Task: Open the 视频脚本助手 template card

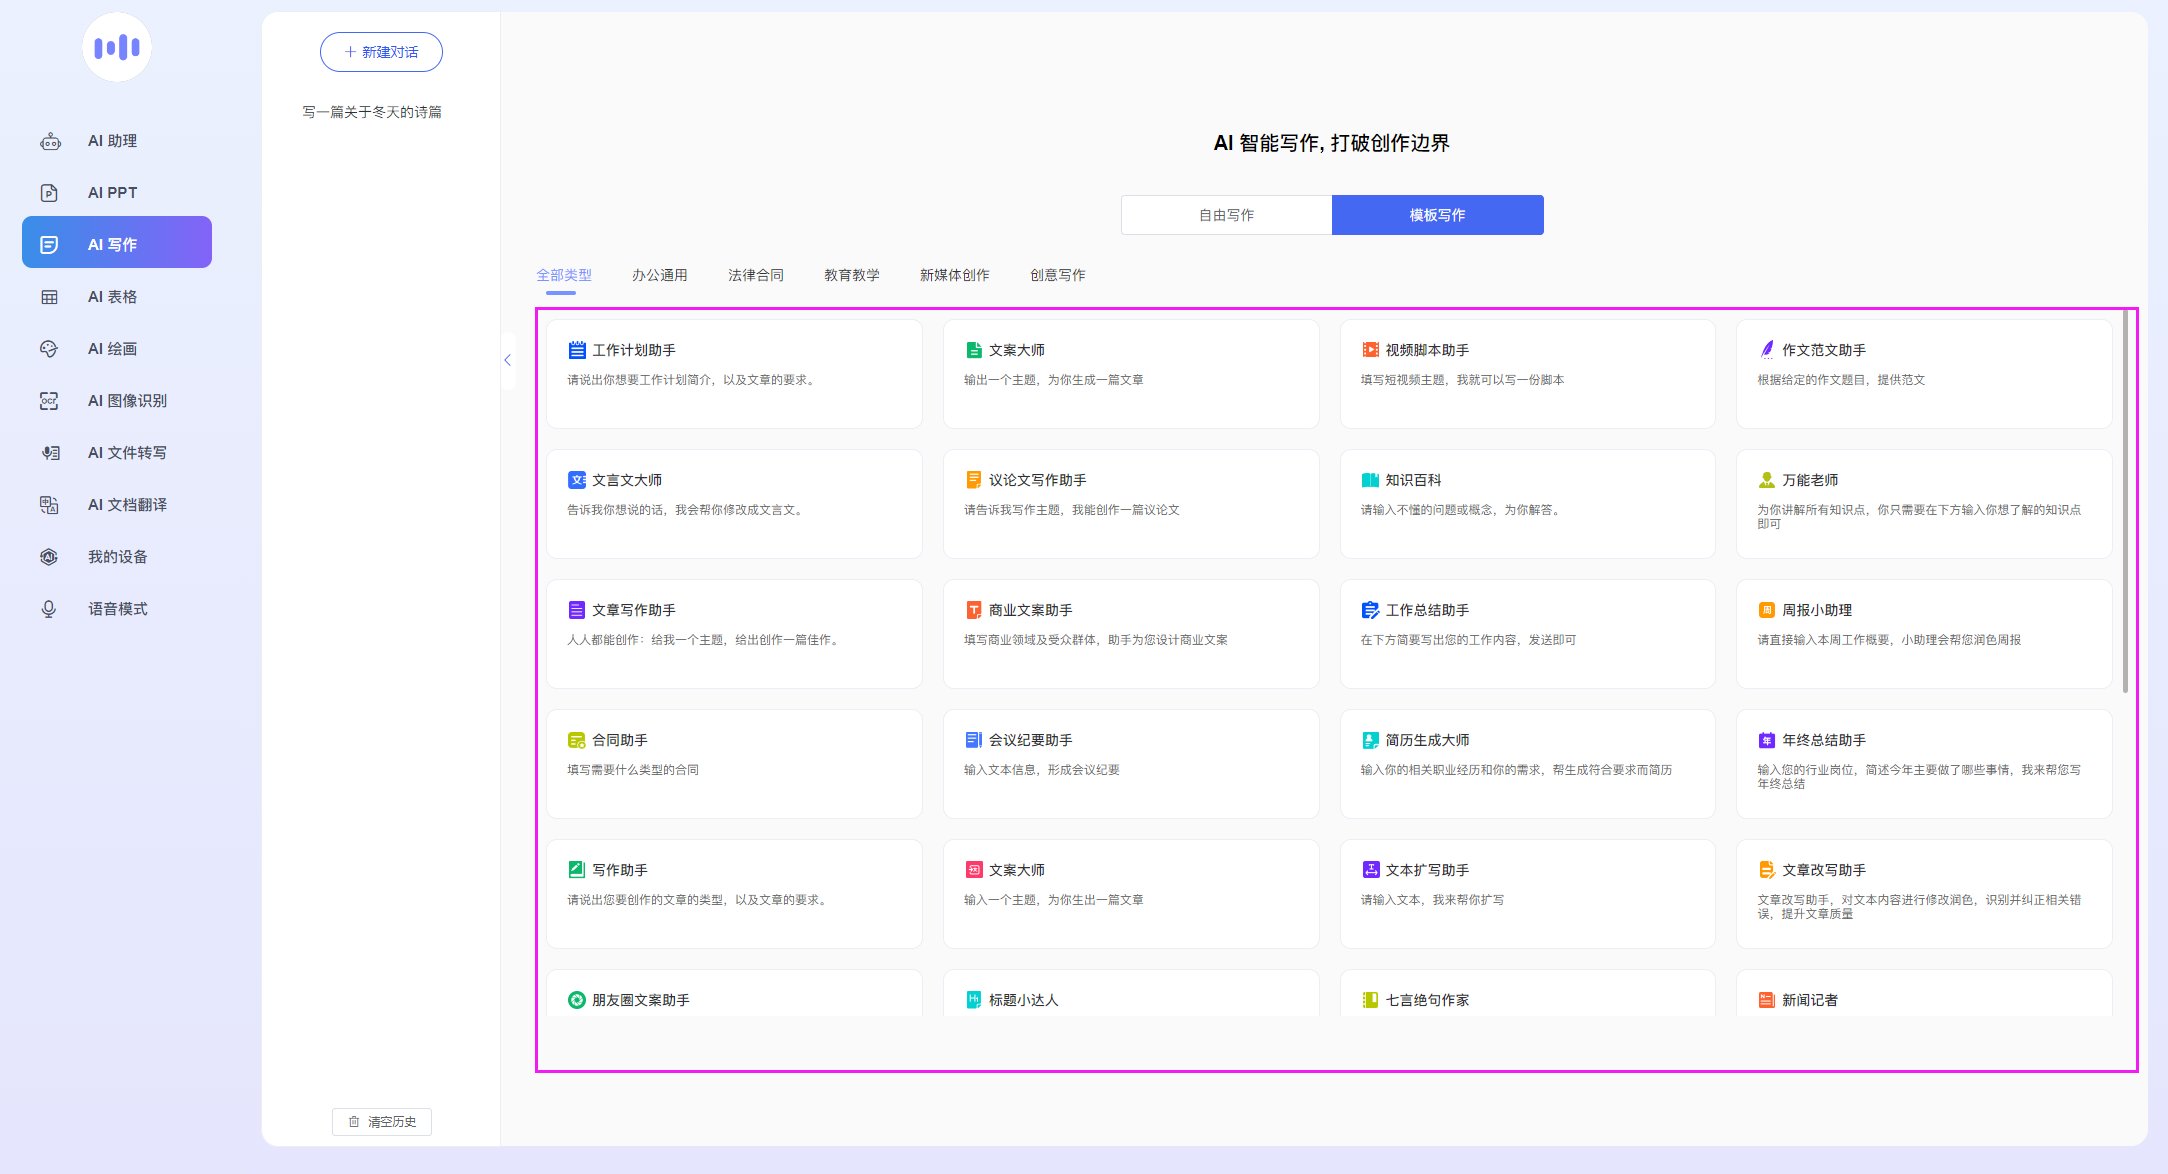Action: 1526,374
